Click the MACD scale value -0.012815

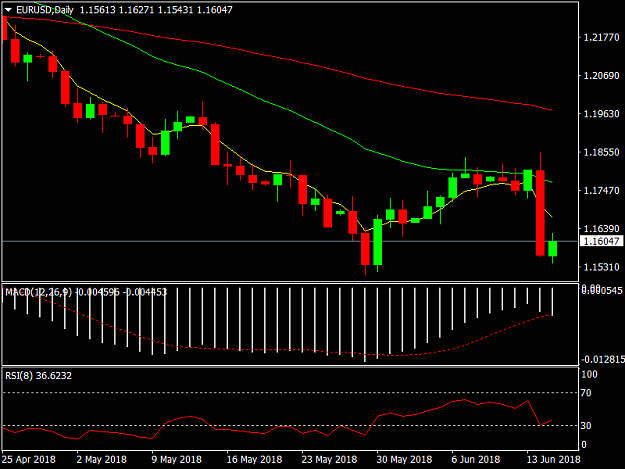(603, 360)
